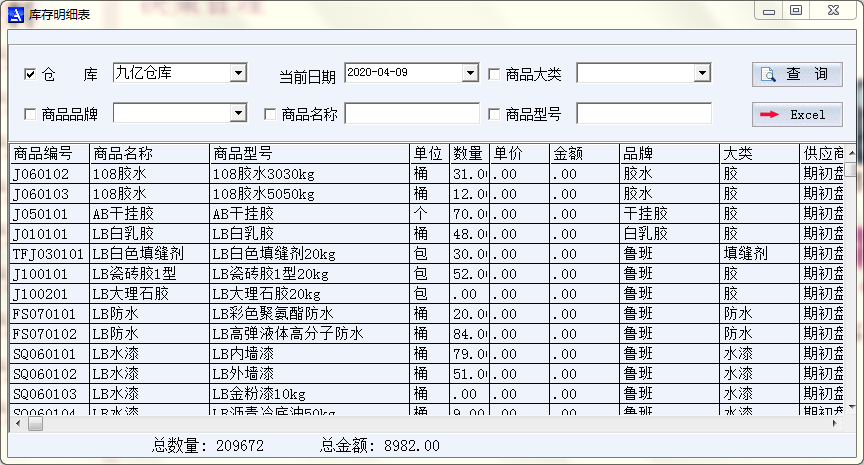Screen dimensions: 864x465
Task: Click the LB白色填缝剂20kg model cell
Action: click(310, 254)
